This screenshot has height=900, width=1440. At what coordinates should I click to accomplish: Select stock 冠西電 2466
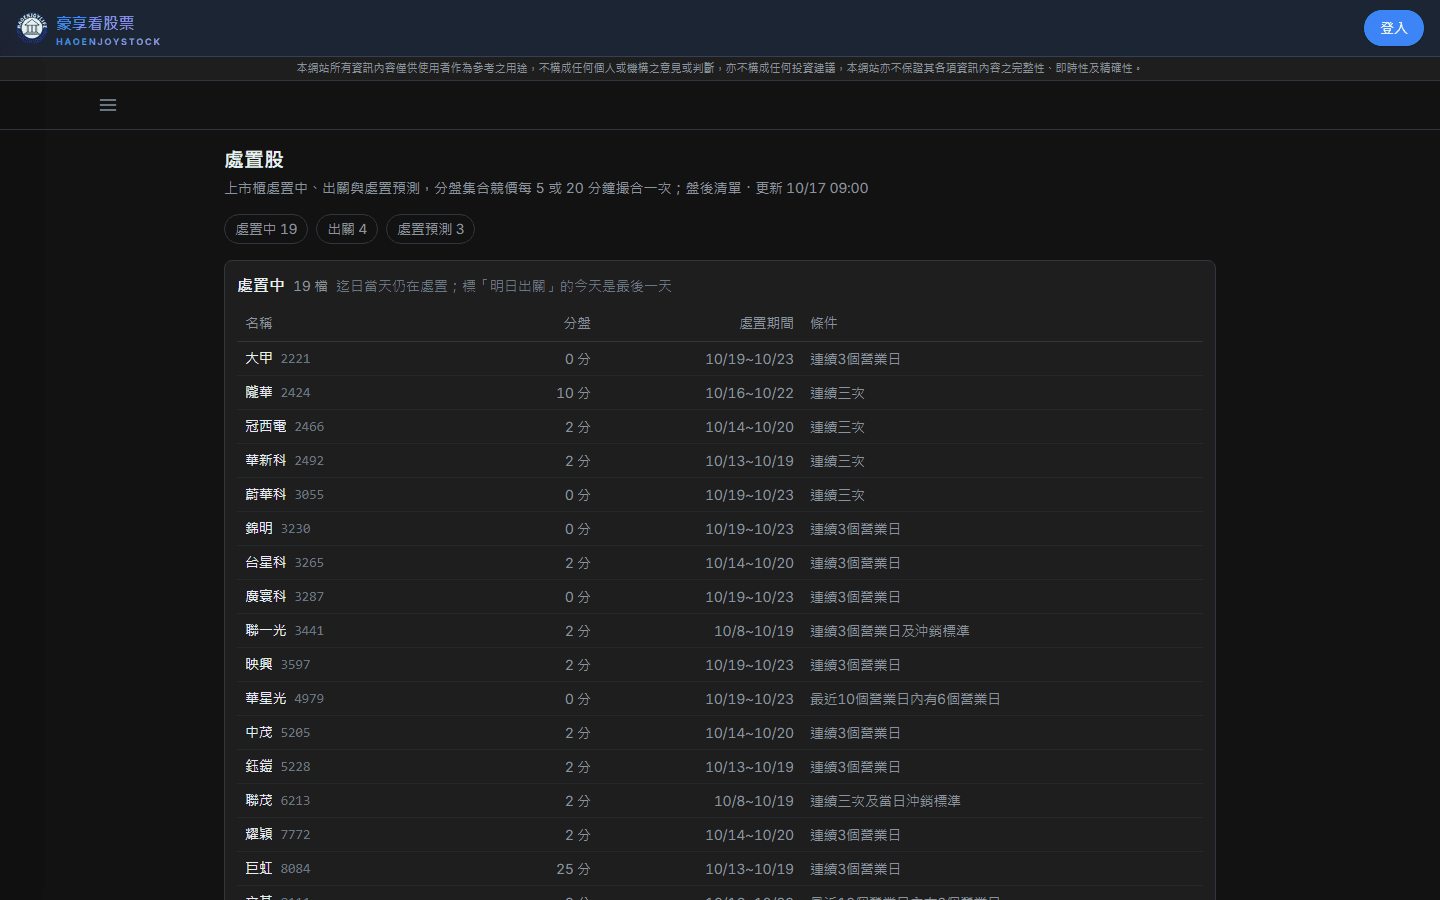(x=285, y=426)
